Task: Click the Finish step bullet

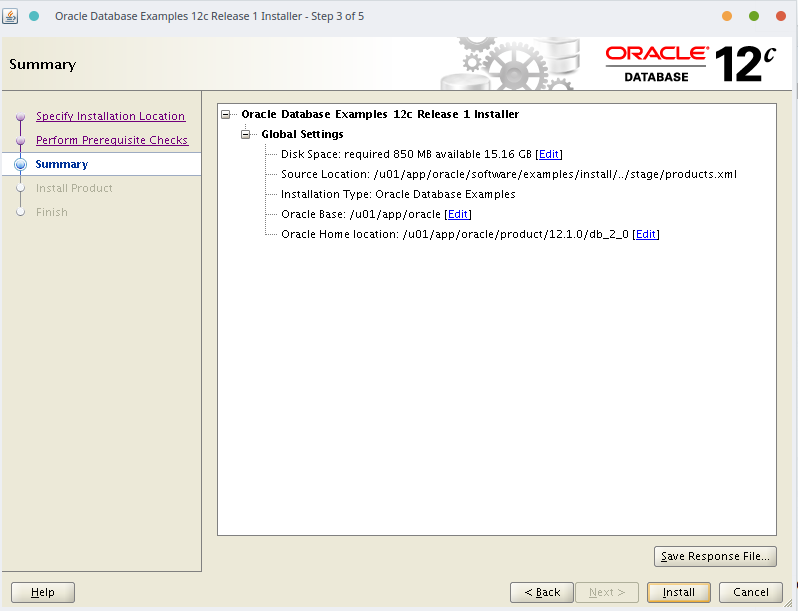Action: (20, 212)
